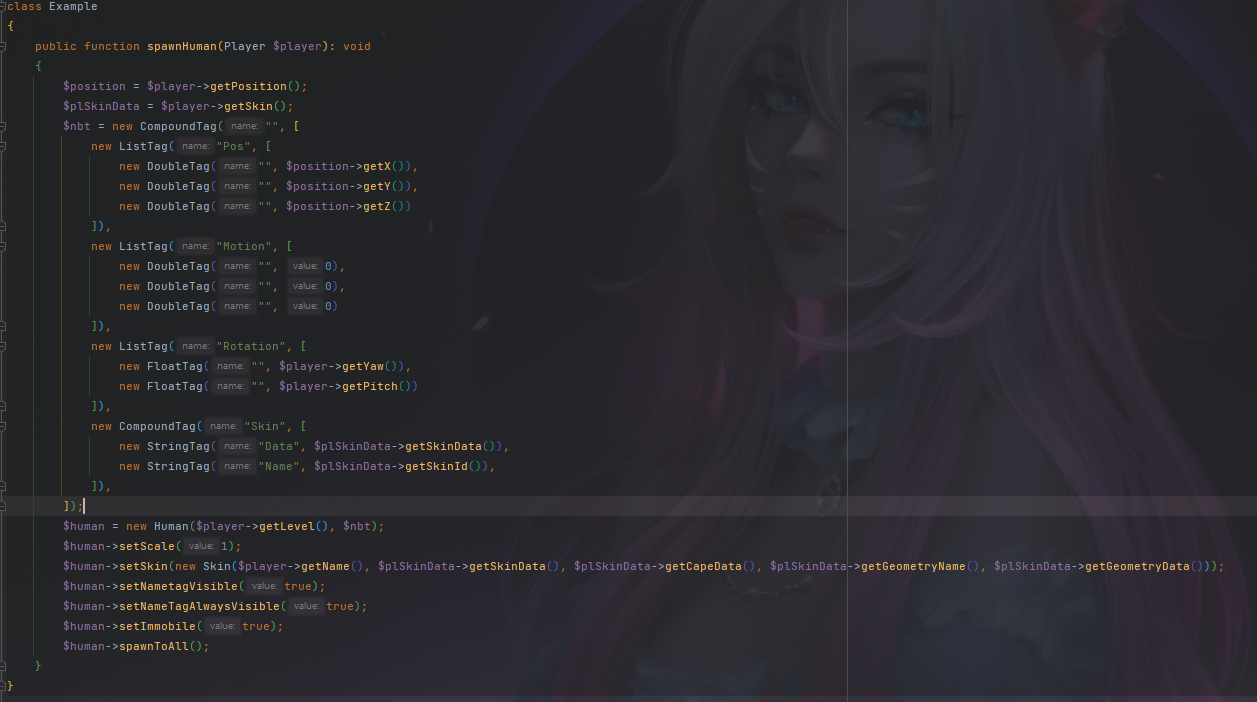Place cursor on spawnHuman function name

coord(182,46)
